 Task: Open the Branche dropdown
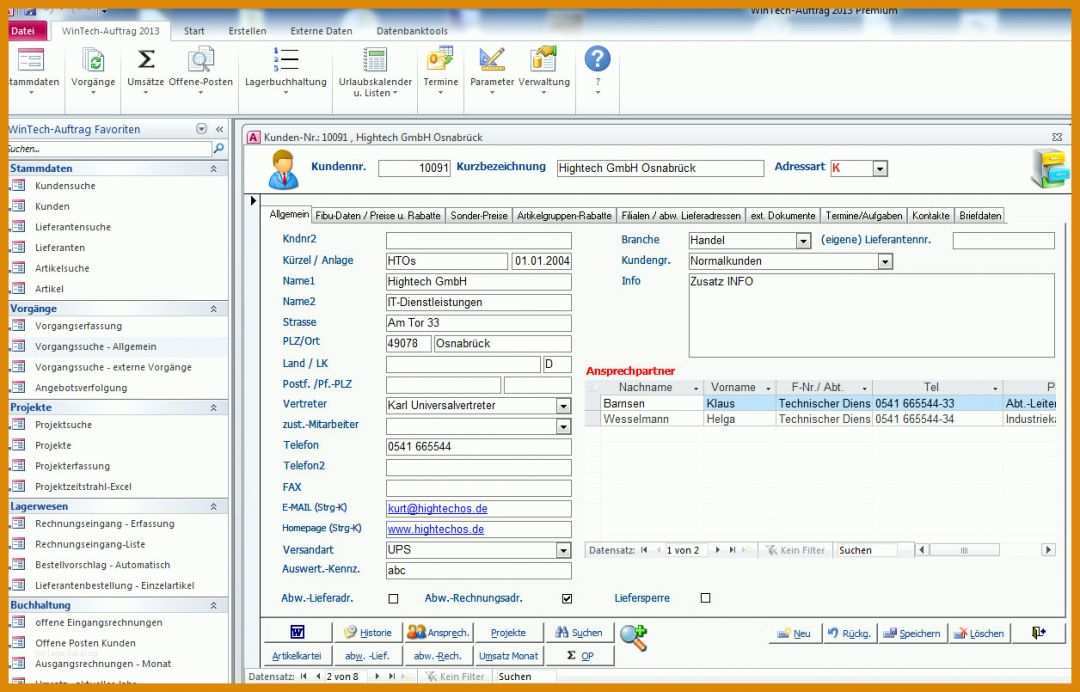(803, 240)
